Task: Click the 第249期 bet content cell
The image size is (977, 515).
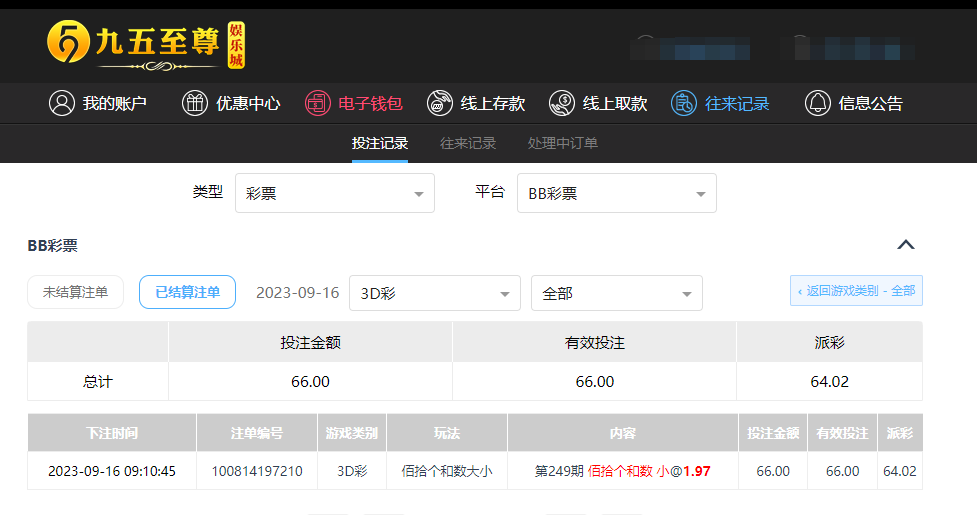Action: 622,471
